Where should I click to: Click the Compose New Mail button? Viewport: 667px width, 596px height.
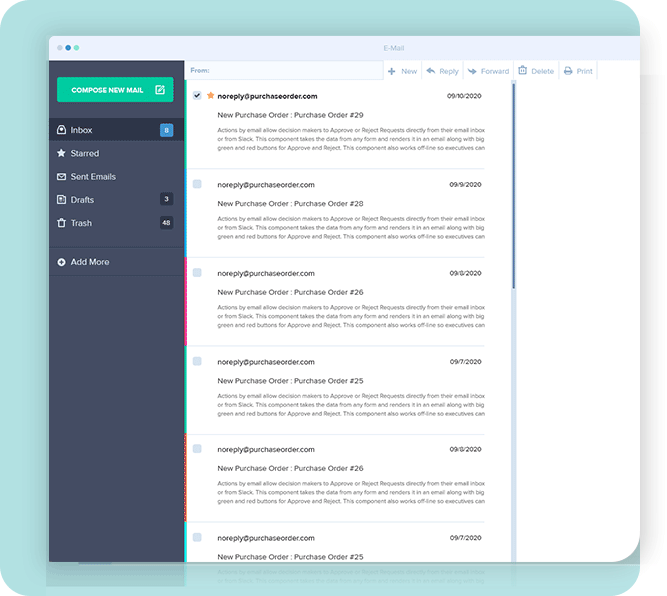pyautogui.click(x=115, y=90)
